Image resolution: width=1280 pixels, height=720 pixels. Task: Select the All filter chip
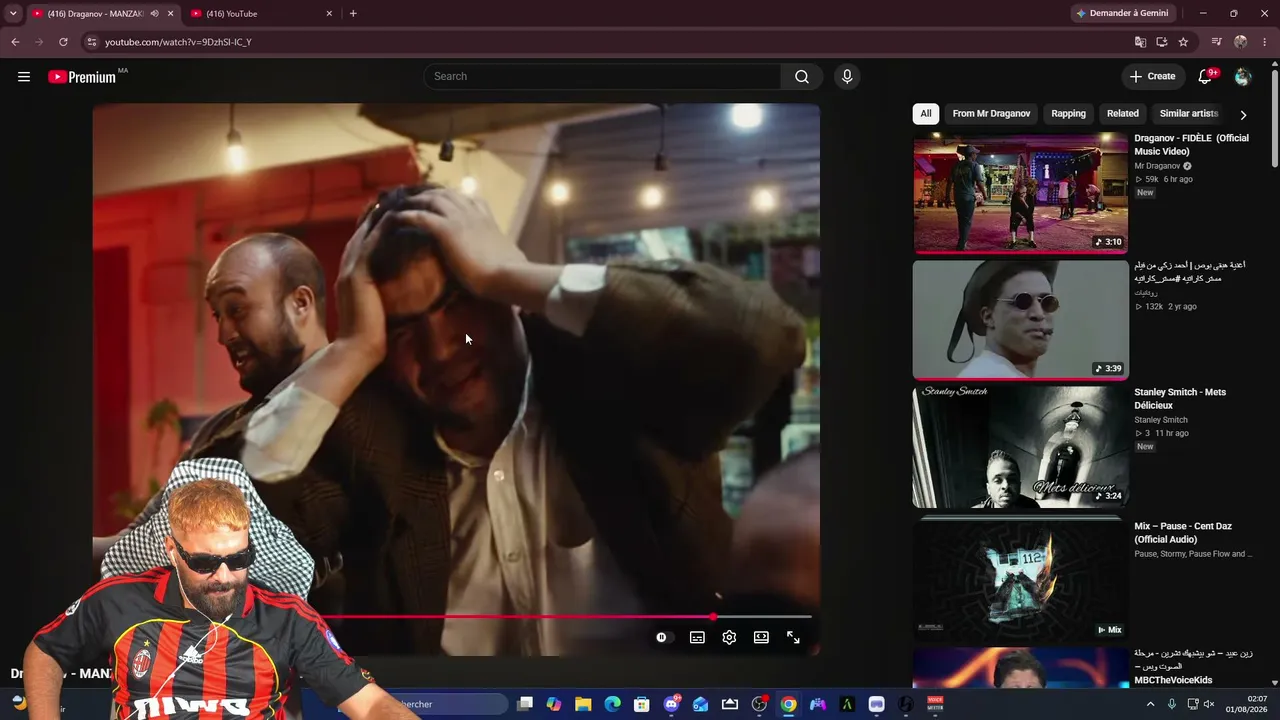(926, 114)
